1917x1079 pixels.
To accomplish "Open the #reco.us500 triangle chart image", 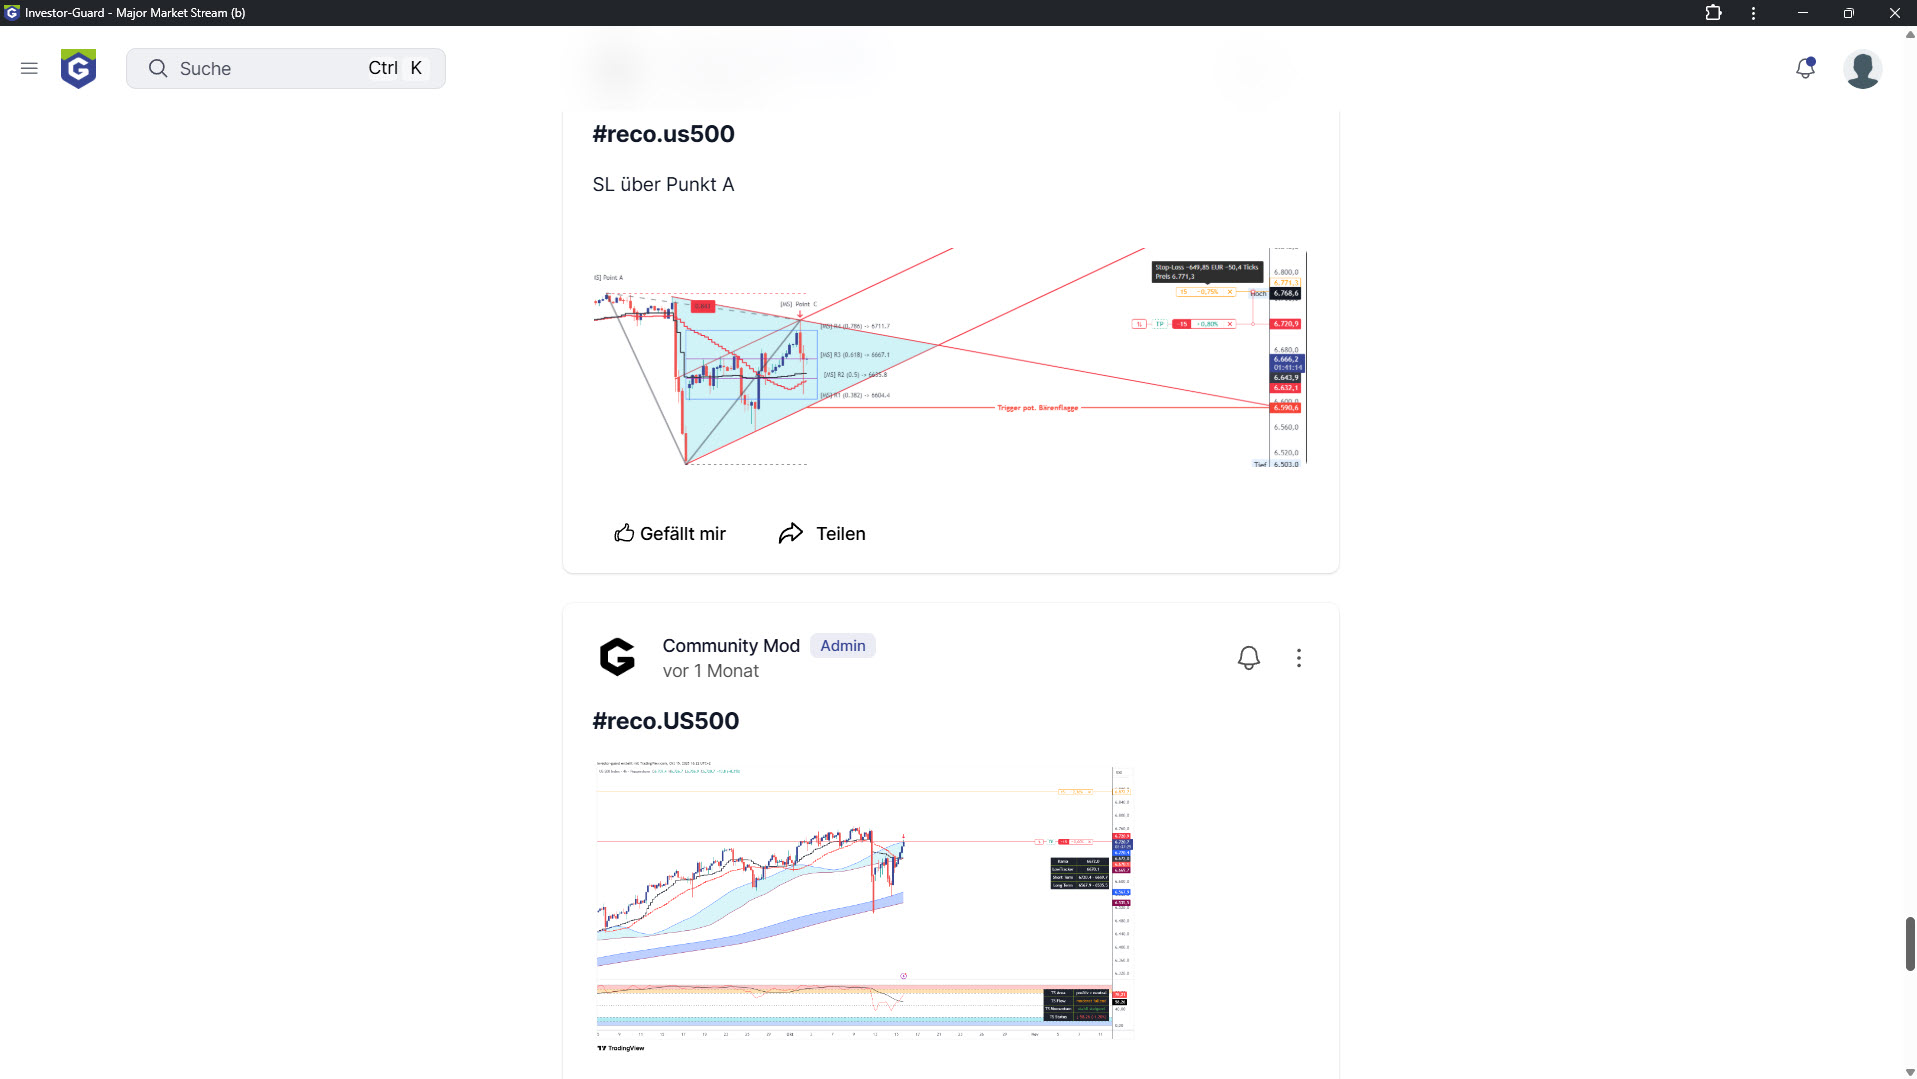I will pyautogui.click(x=949, y=357).
